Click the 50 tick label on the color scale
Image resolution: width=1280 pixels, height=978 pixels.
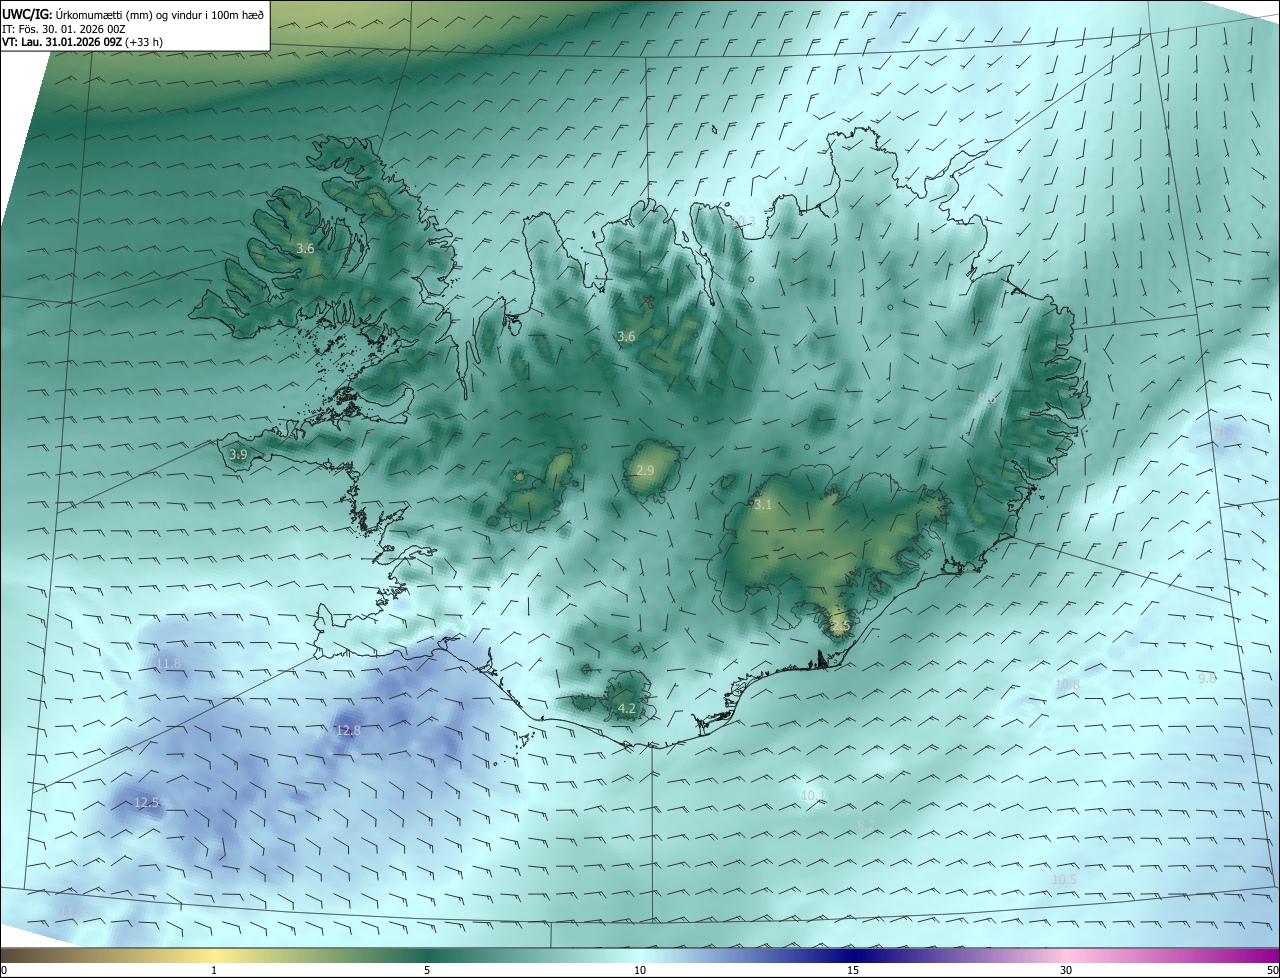pyautogui.click(x=1272, y=970)
